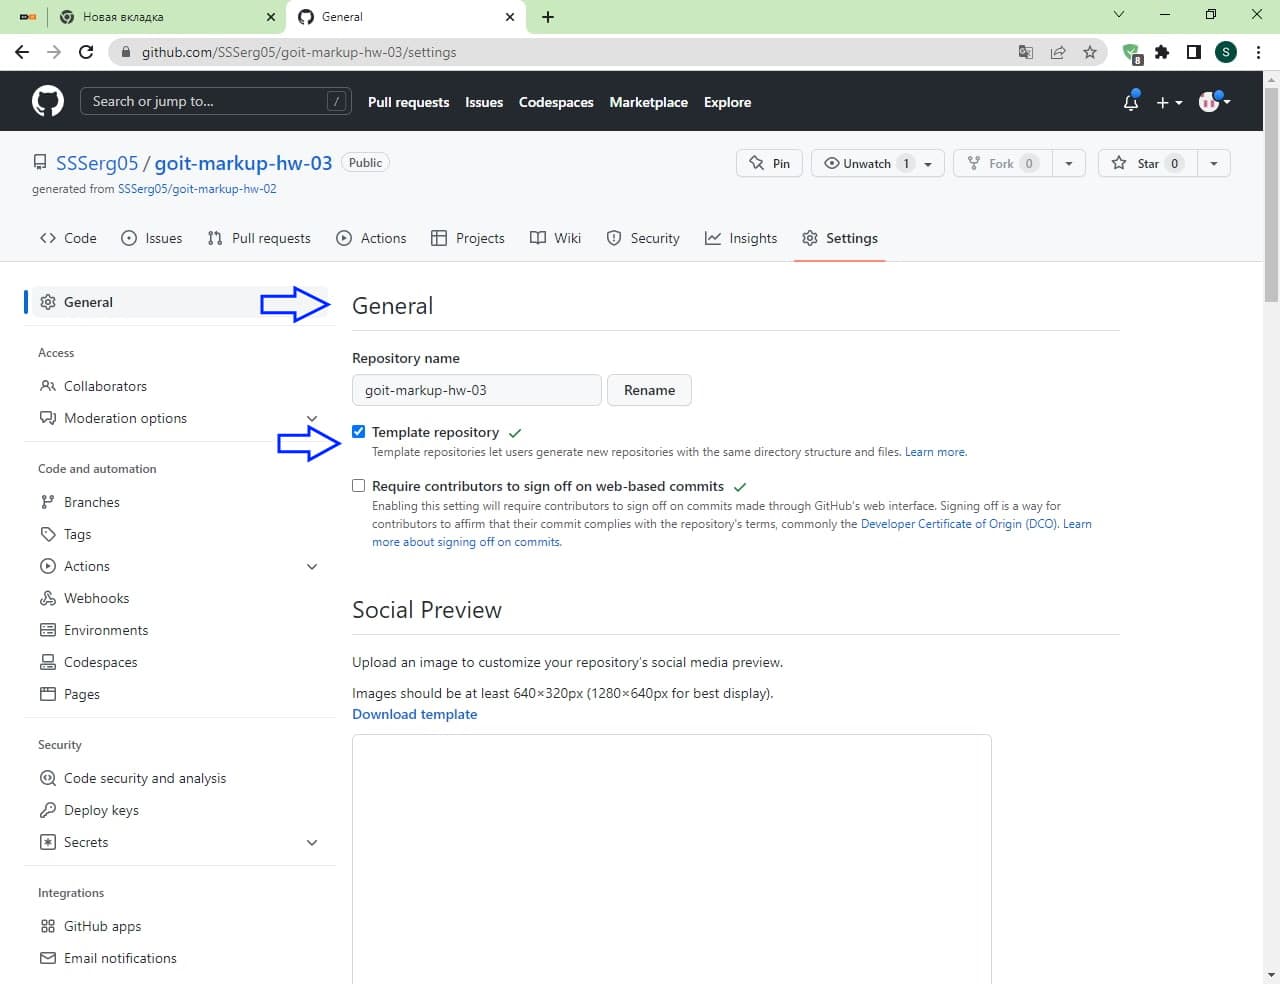Screen dimensions: 1280x984
Task: Open Developer Certificate of Origin link
Action: [958, 524]
